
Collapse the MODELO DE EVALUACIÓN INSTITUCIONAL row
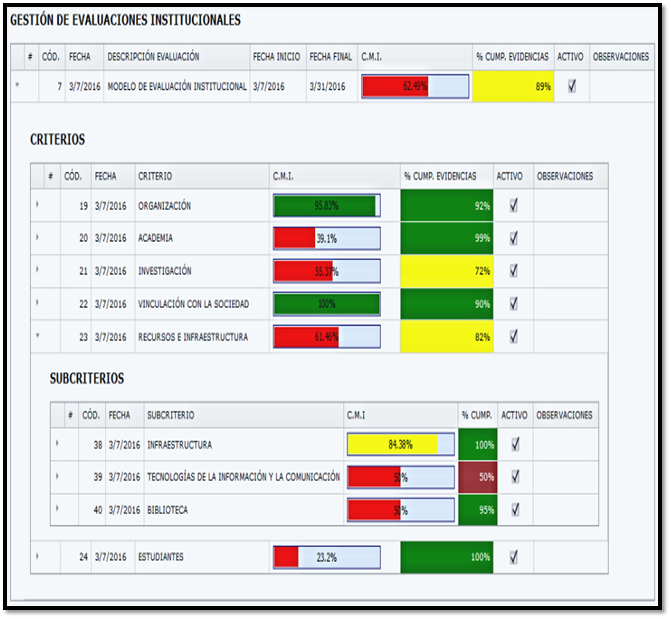coord(17,86)
